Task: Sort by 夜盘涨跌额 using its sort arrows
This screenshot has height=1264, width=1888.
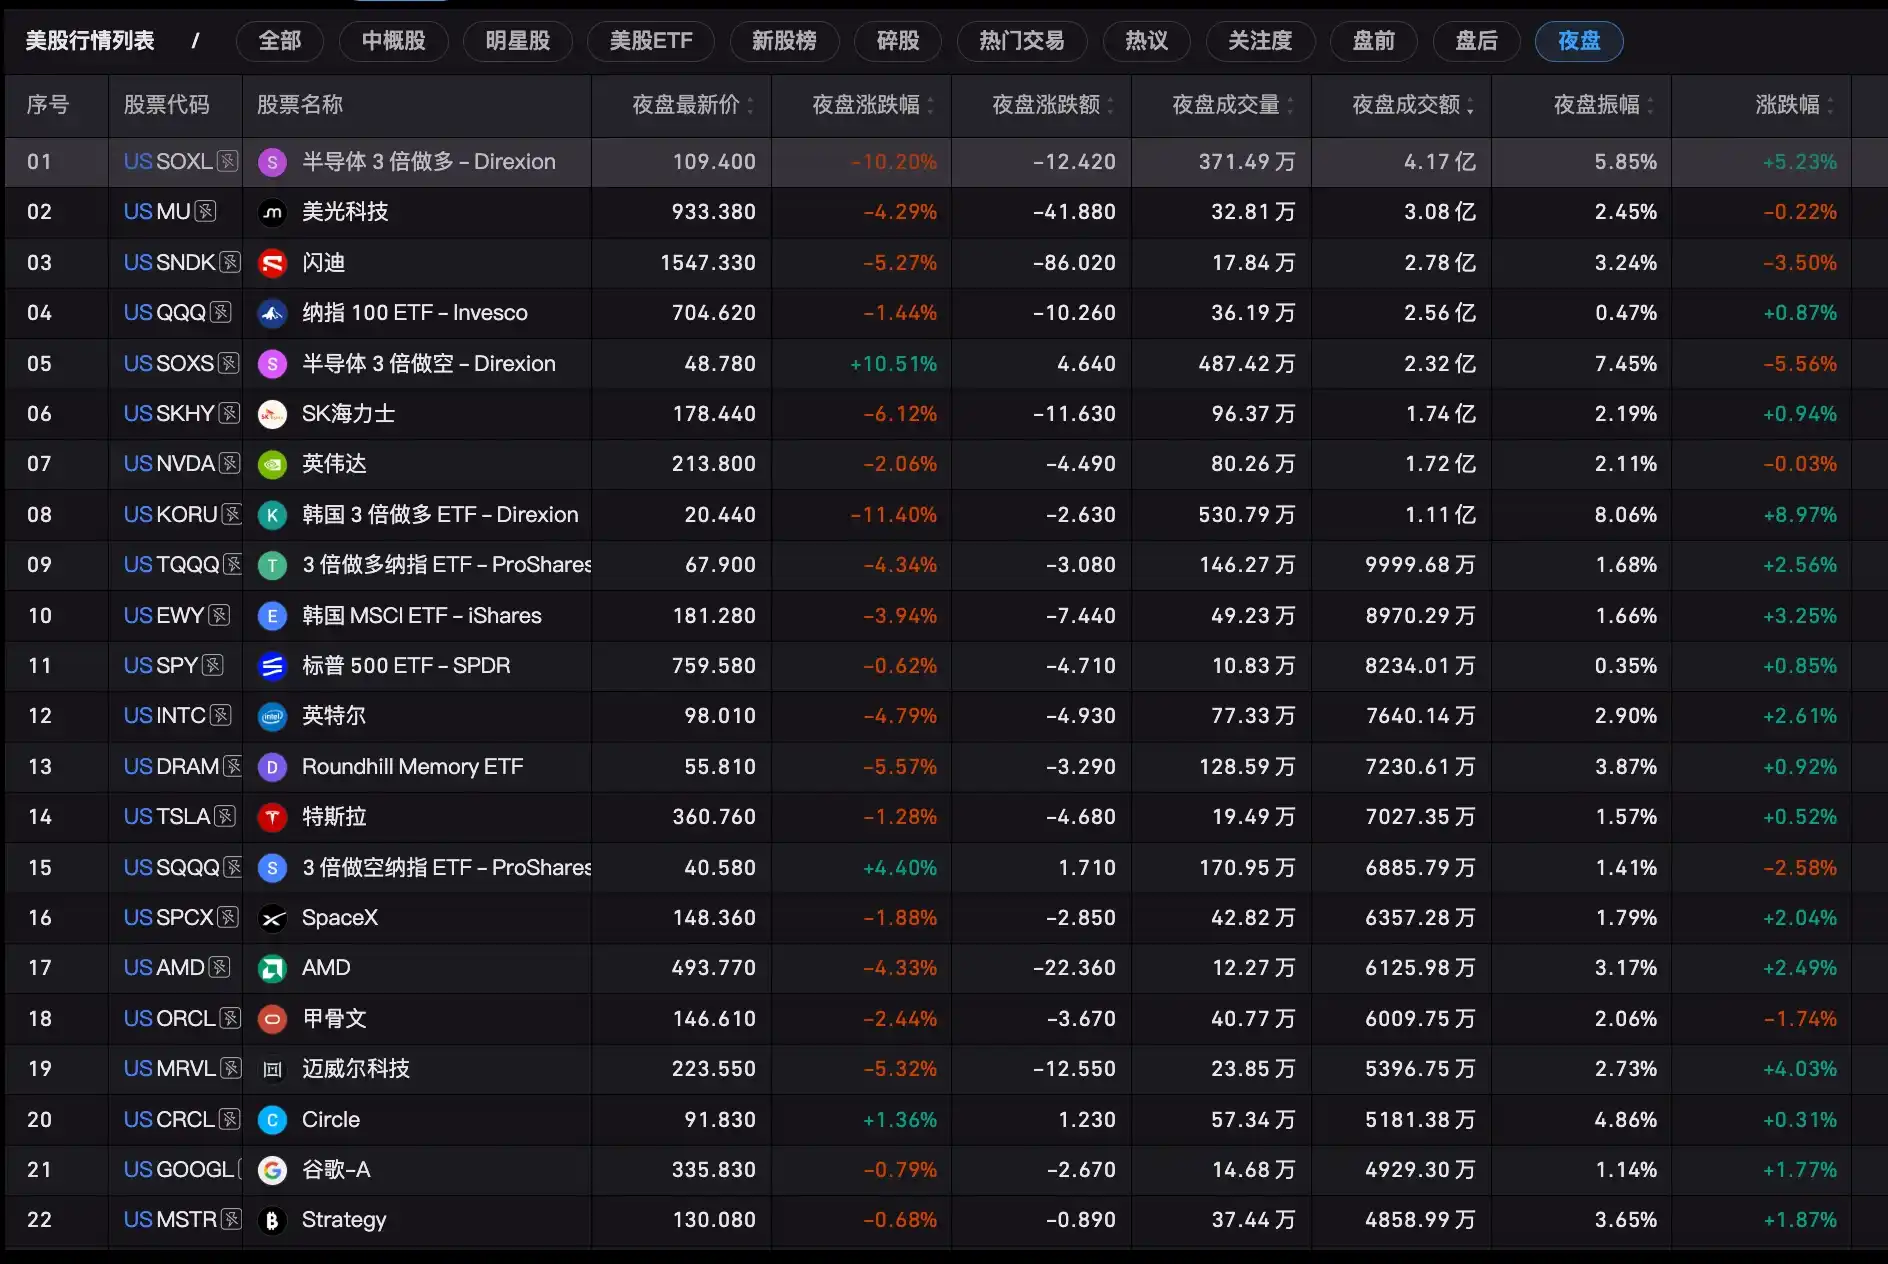Action: (x=1110, y=105)
